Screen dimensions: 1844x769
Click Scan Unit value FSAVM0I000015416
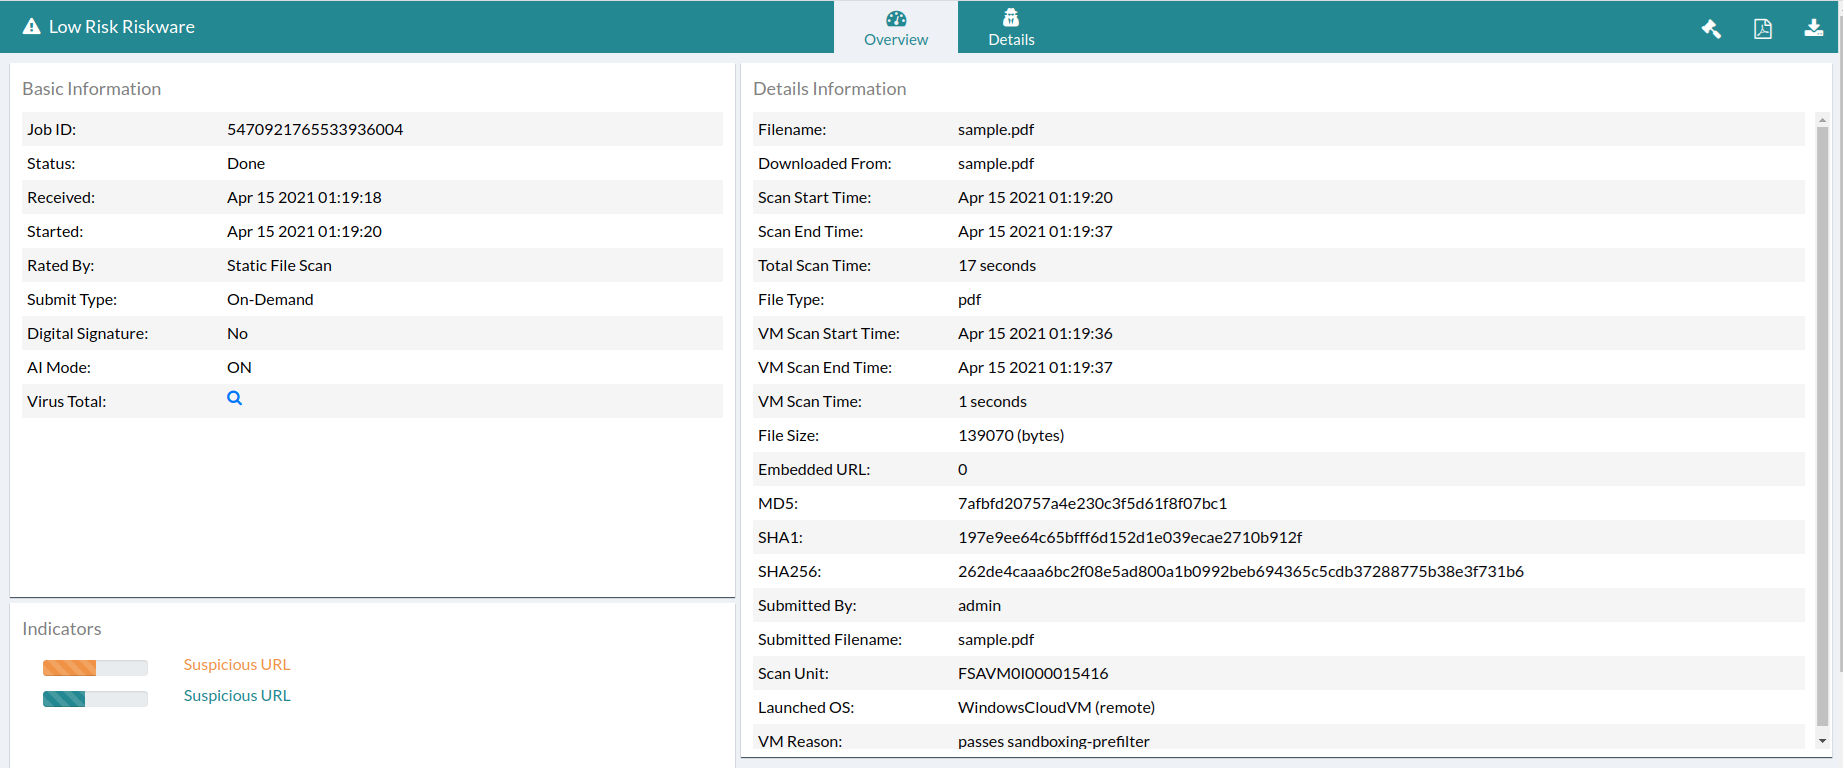pos(1033,674)
